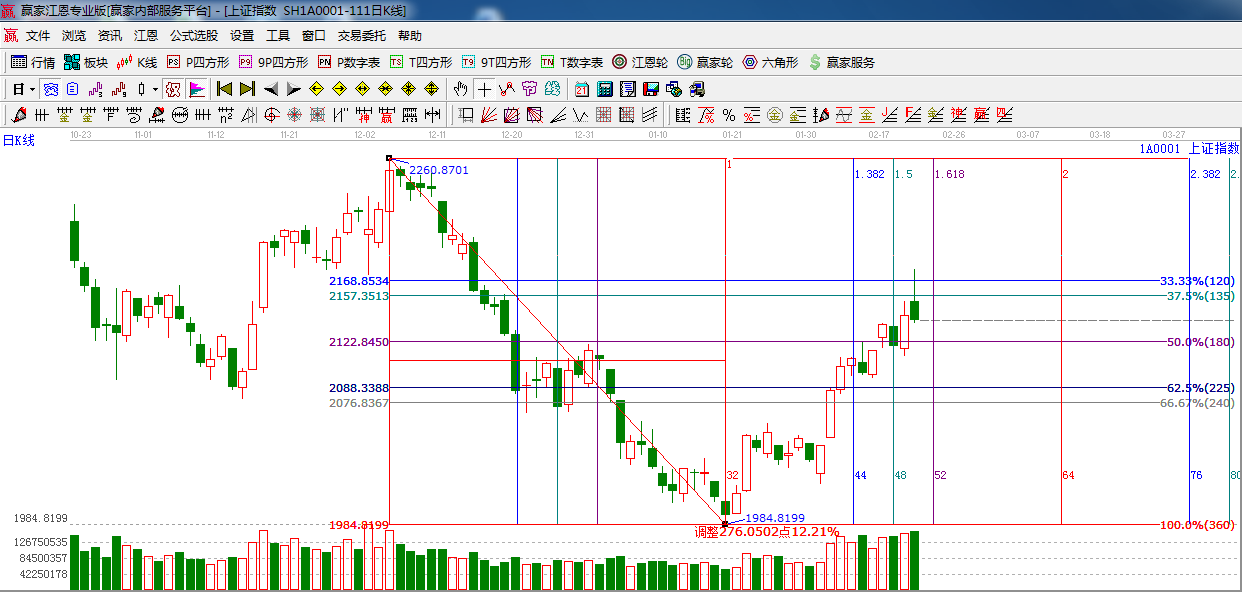
Task: Toggle the highlighted 权 adjustment button
Action: (x=173, y=89)
